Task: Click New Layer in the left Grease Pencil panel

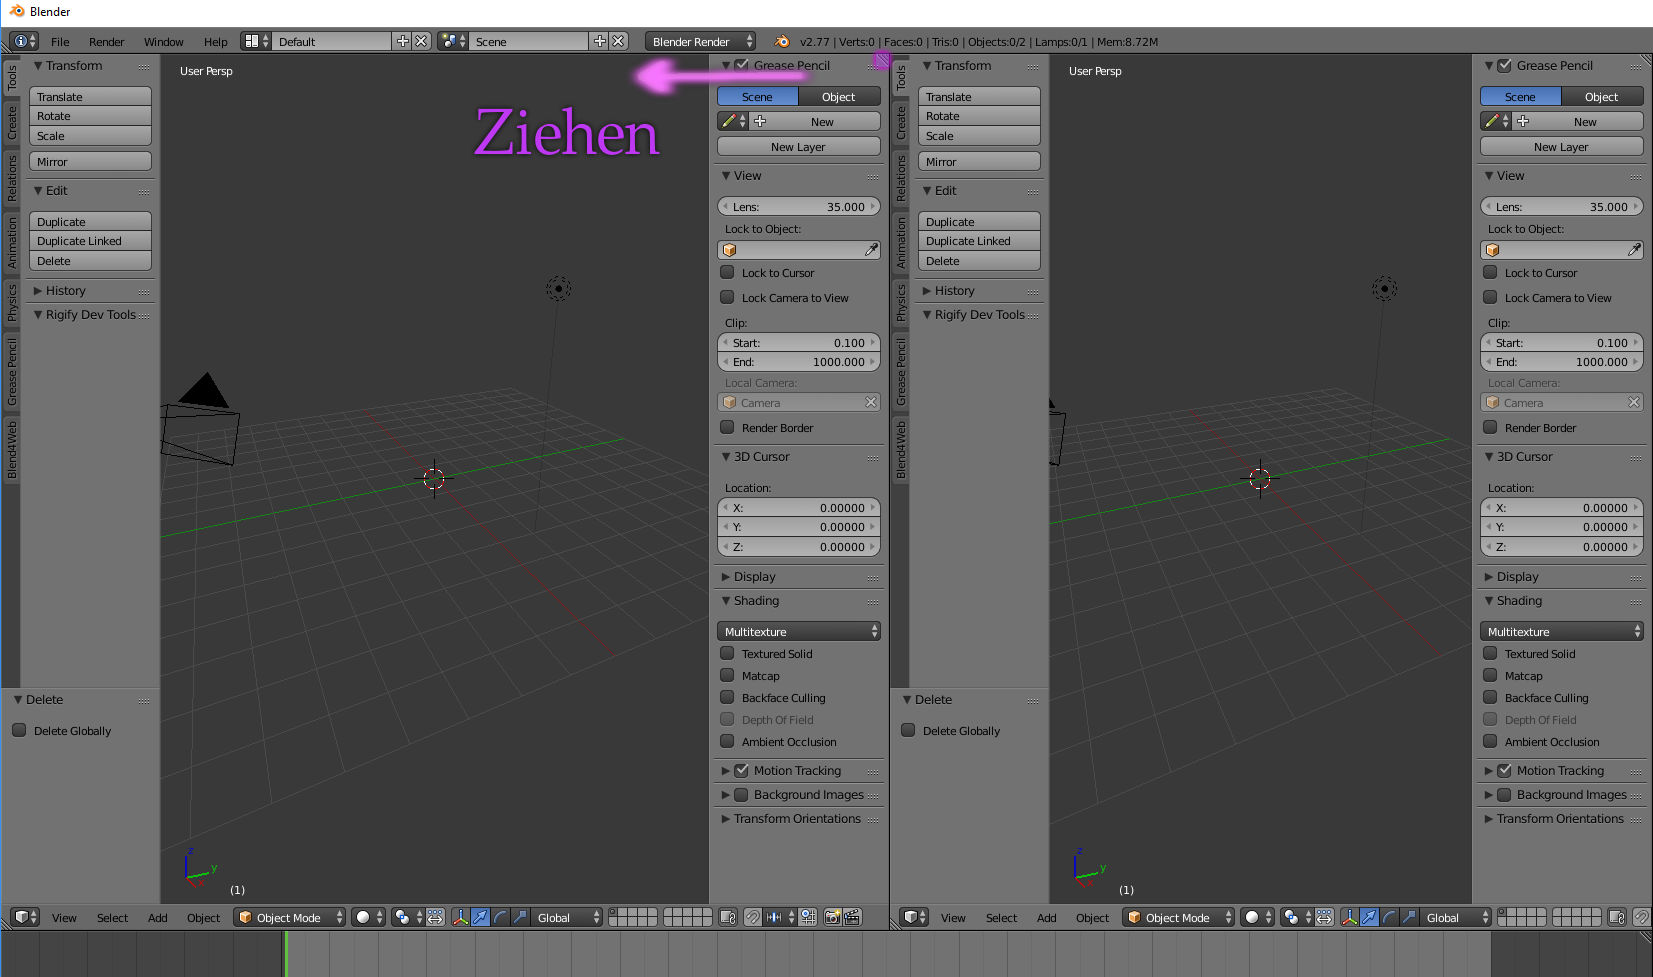Action: (798, 146)
